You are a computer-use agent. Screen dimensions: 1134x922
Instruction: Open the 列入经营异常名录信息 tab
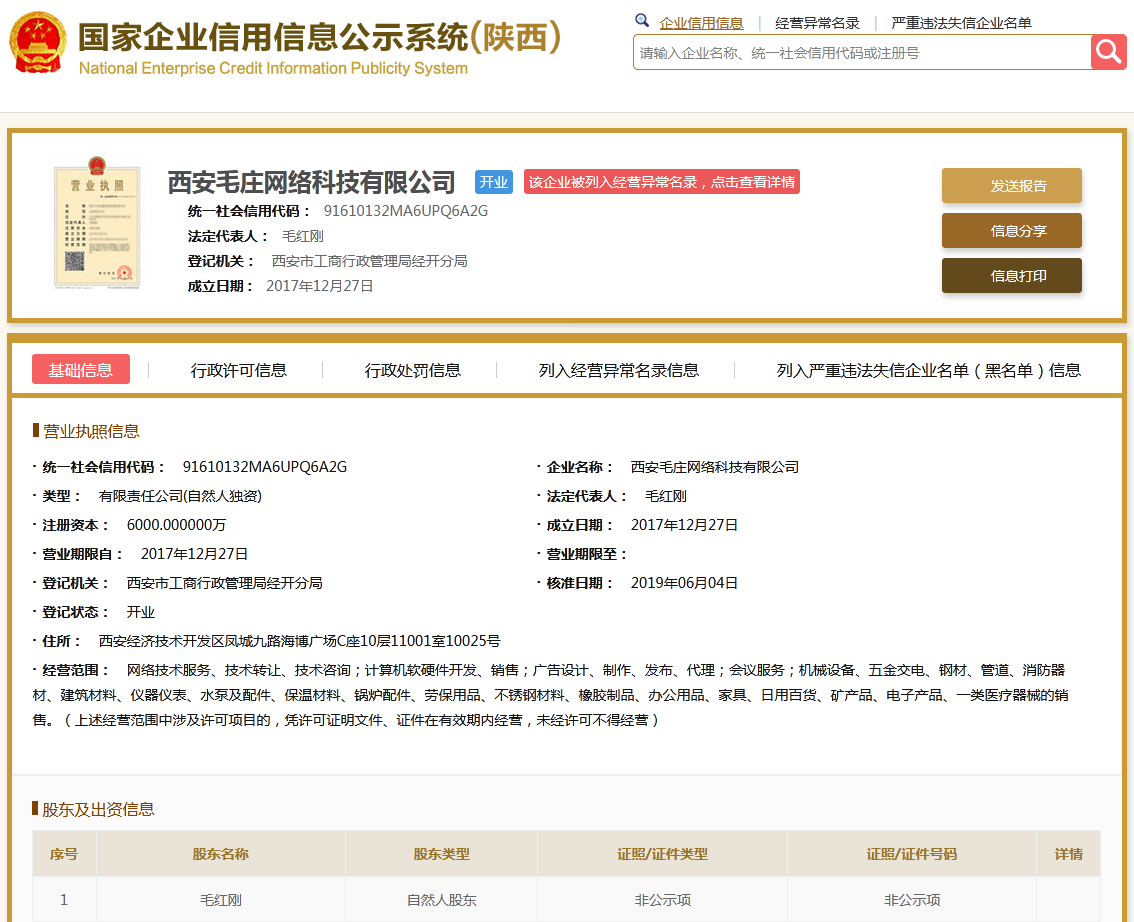pyautogui.click(x=618, y=370)
